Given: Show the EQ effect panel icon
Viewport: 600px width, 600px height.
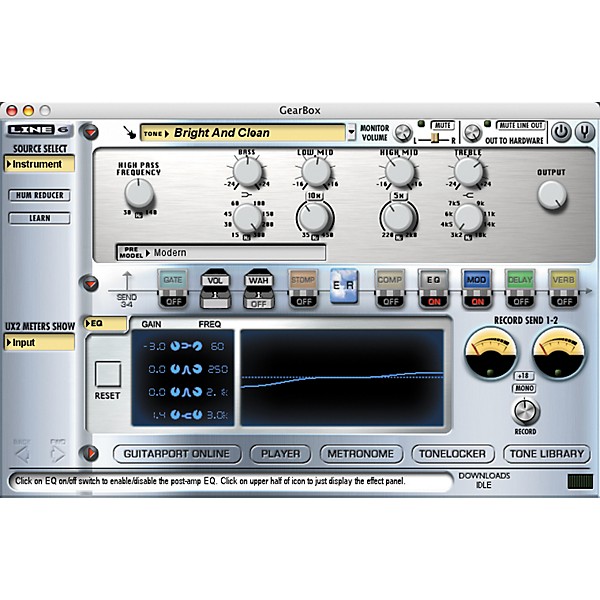Looking at the screenshot, I should coord(433,280).
